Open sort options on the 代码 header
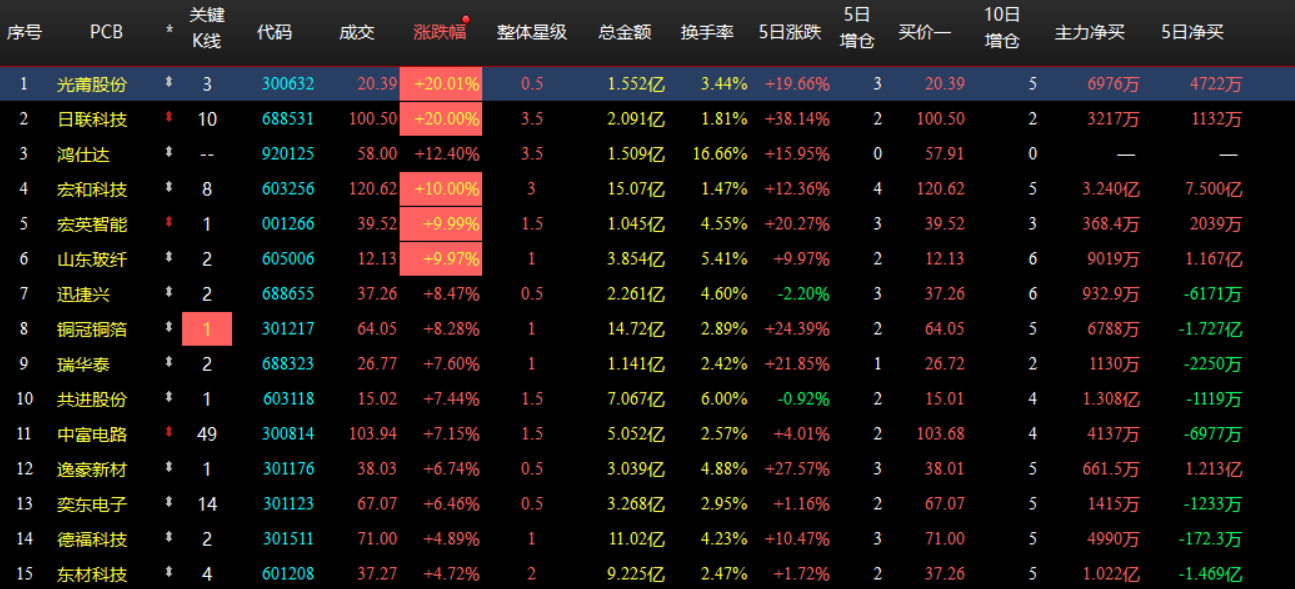Image resolution: width=1295 pixels, height=589 pixels. click(x=274, y=31)
